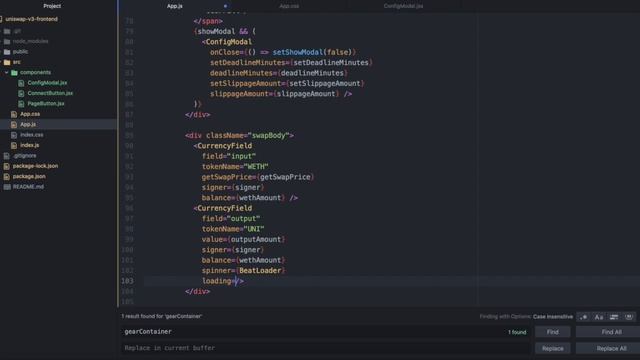640x360 pixels.
Task: Toggle the match case (Aa) option
Action: [599, 317]
